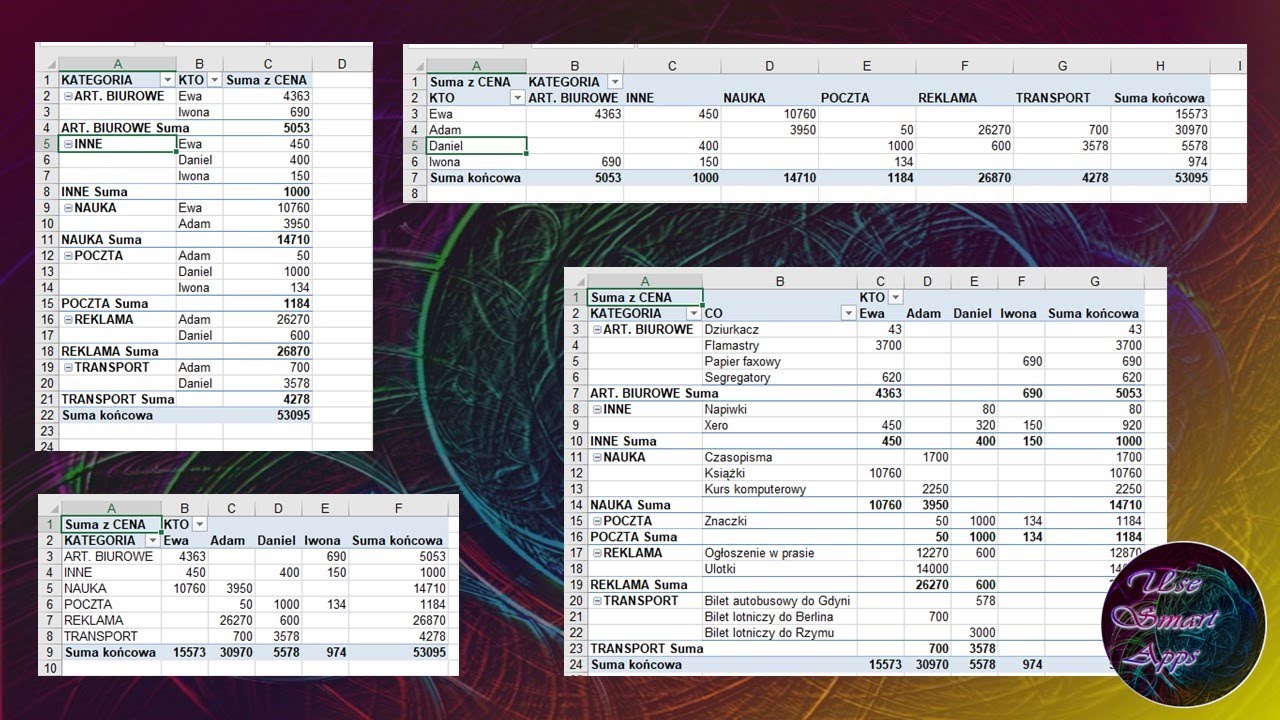Select the Ulotki cell
Image resolution: width=1280 pixels, height=720 pixels.
coord(780,570)
